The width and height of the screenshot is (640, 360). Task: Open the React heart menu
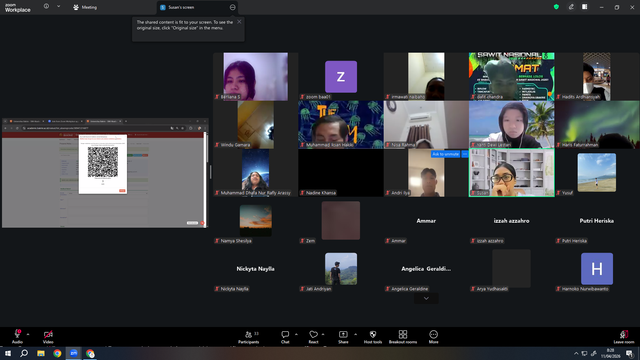coord(313,337)
